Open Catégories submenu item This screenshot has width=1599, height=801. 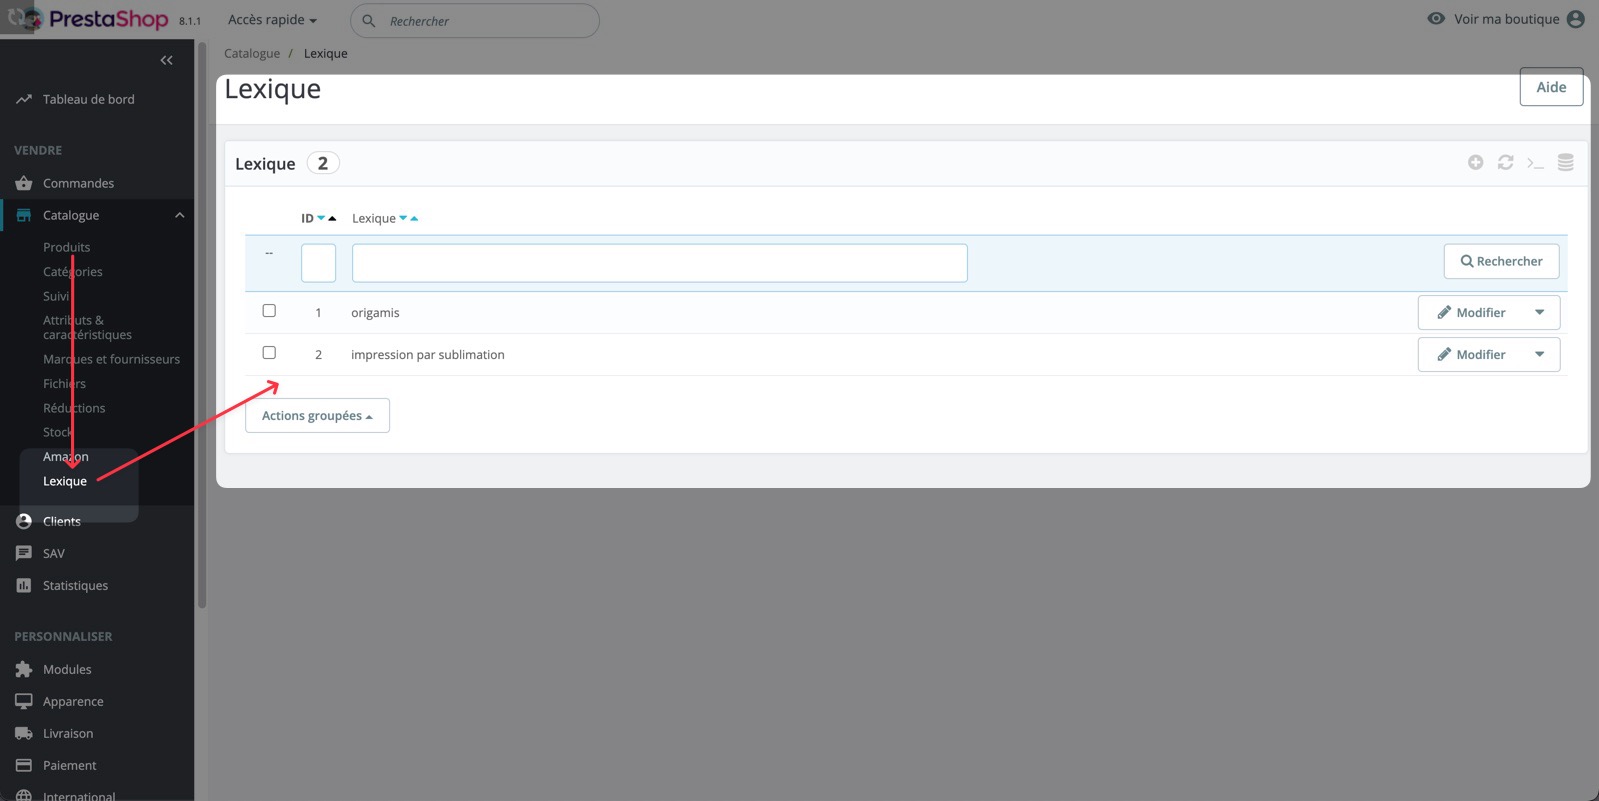pyautogui.click(x=72, y=272)
